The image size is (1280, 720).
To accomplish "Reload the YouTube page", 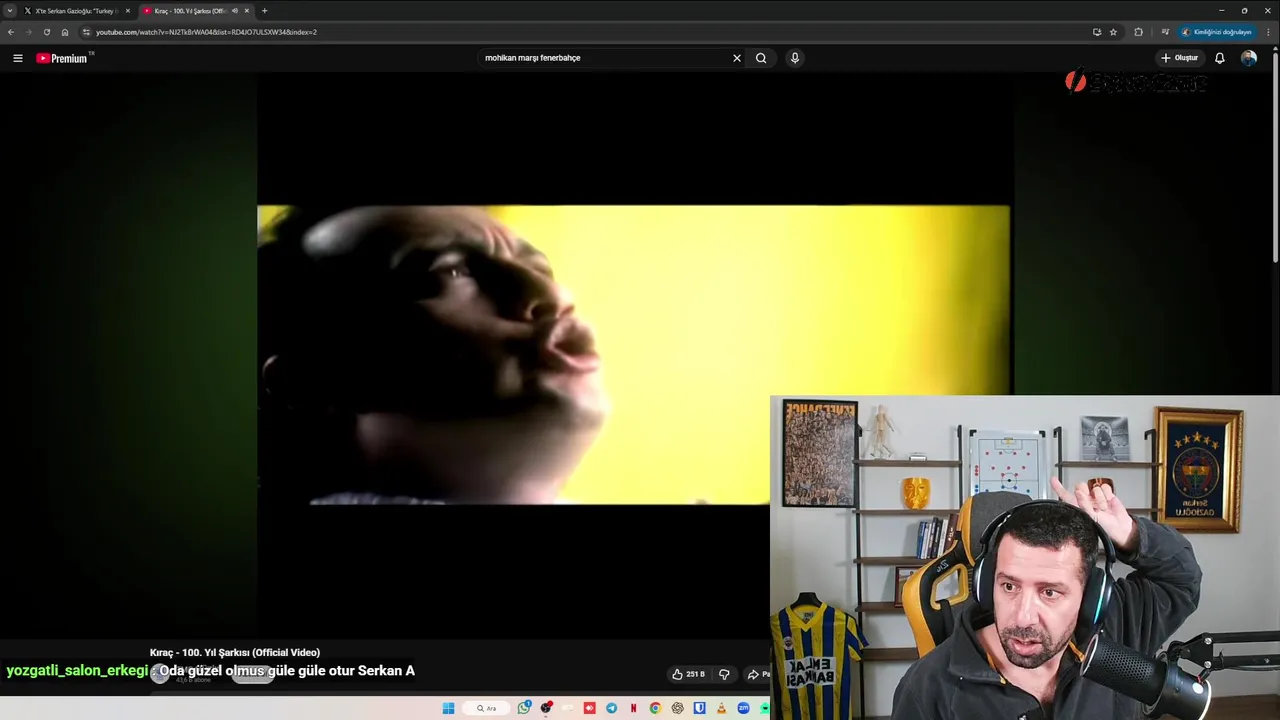I will [46, 32].
